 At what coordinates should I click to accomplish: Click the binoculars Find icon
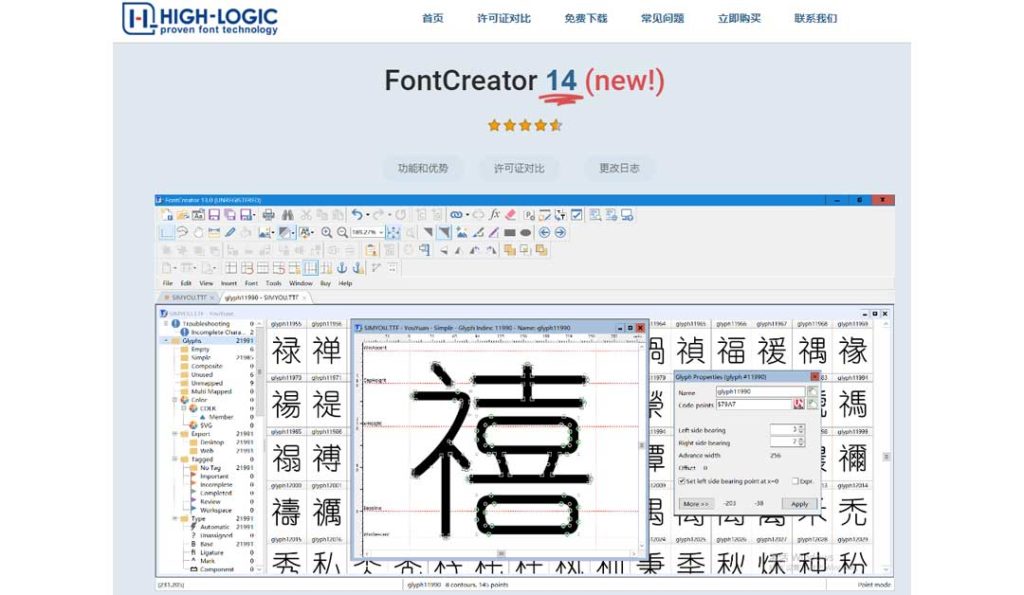[287, 215]
